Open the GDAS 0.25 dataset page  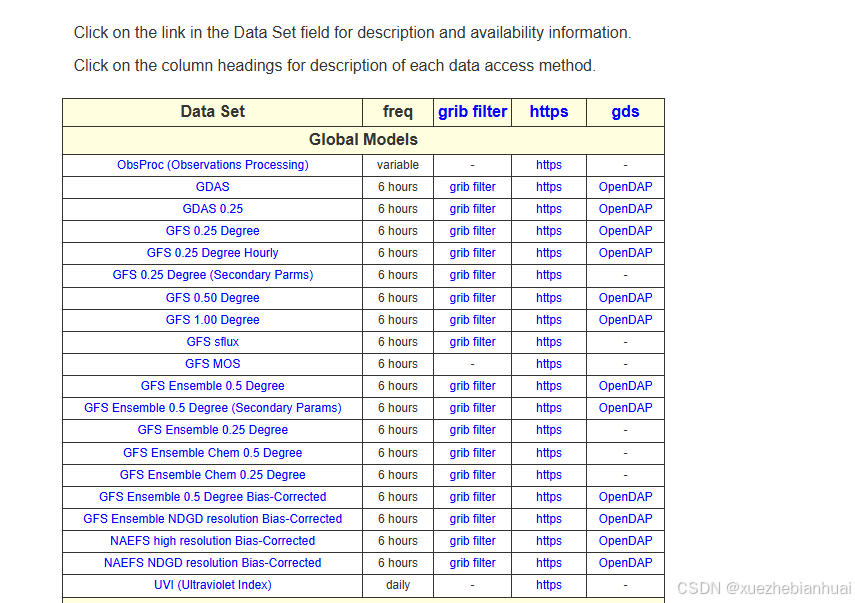pos(212,209)
